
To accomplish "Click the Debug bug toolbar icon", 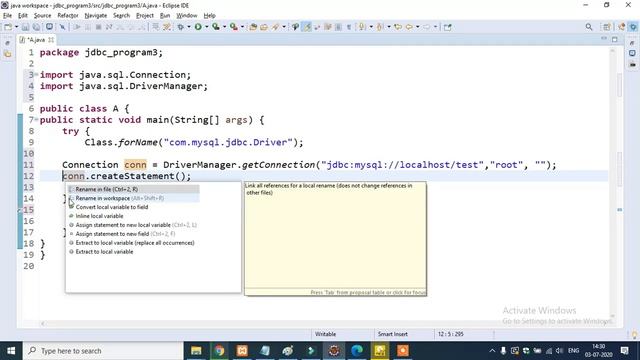I will pos(180,27).
